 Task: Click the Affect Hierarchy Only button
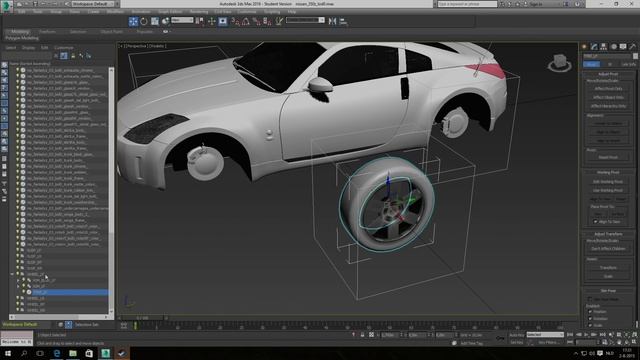pos(608,106)
